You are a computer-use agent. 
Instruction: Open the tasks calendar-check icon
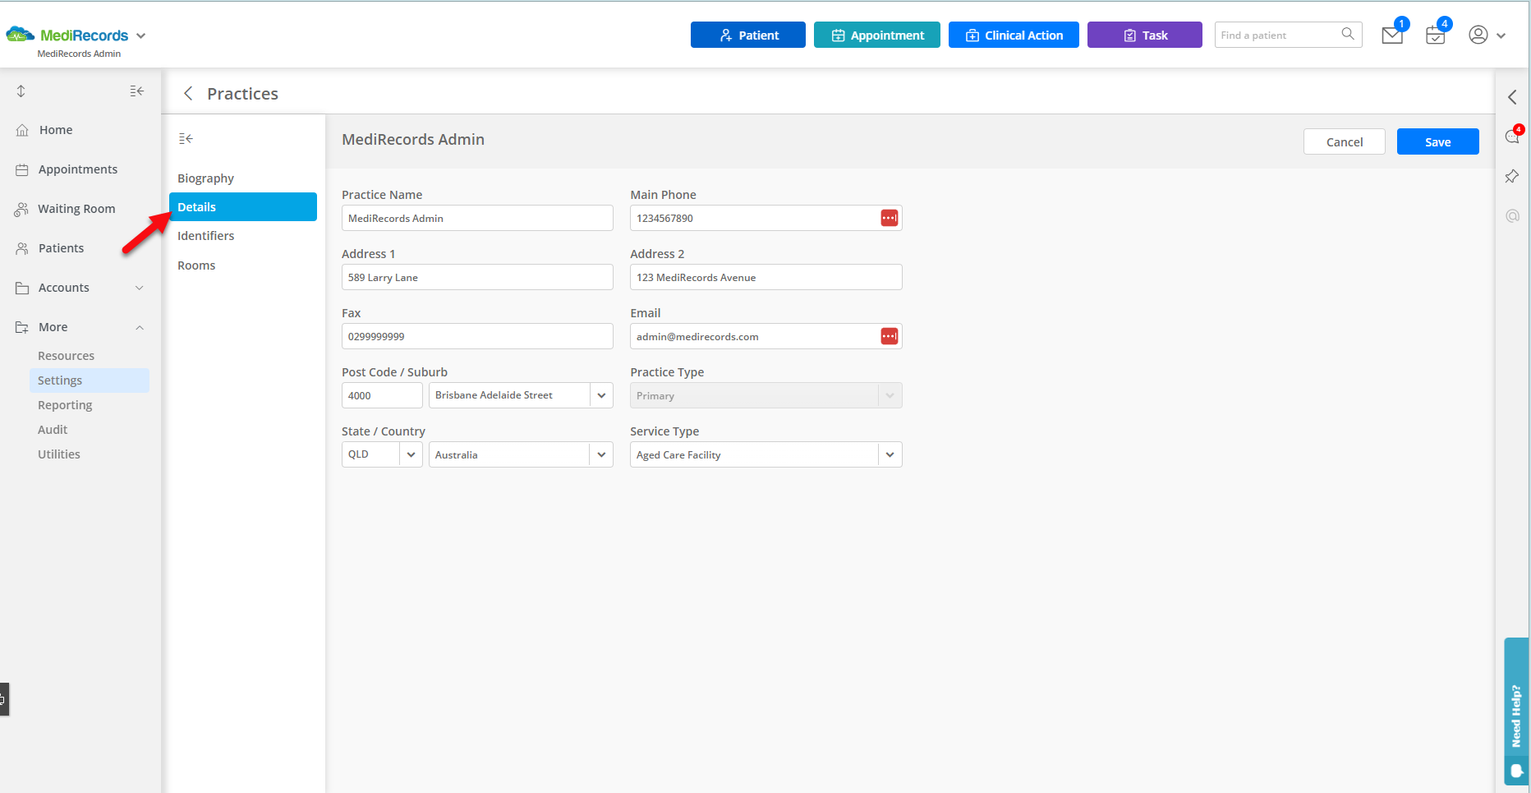pos(1435,35)
